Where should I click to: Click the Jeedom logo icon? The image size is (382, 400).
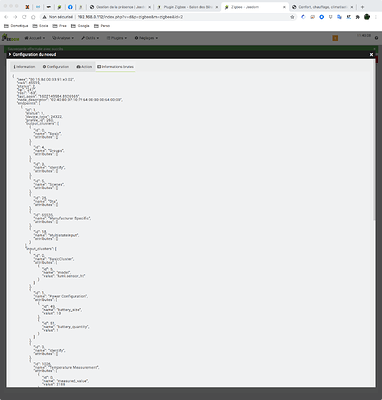coord(10,38)
